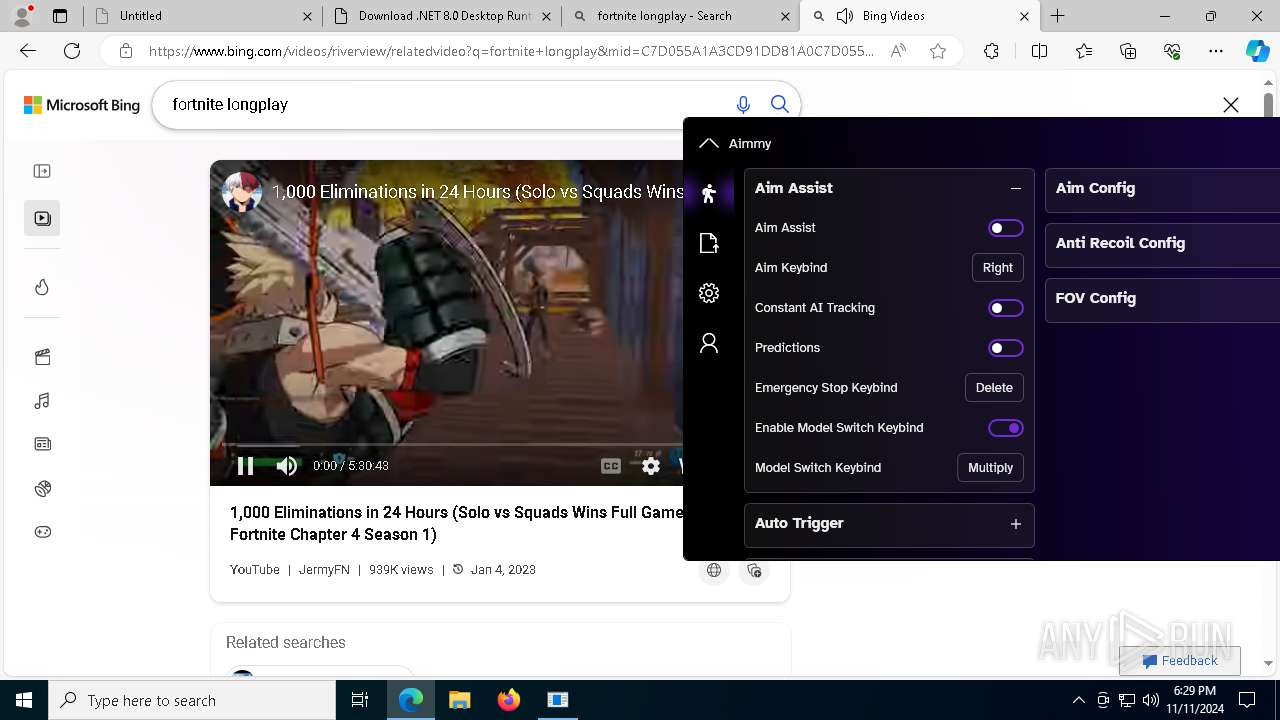
Task: Open the JermyFN channel link
Action: coord(324,569)
